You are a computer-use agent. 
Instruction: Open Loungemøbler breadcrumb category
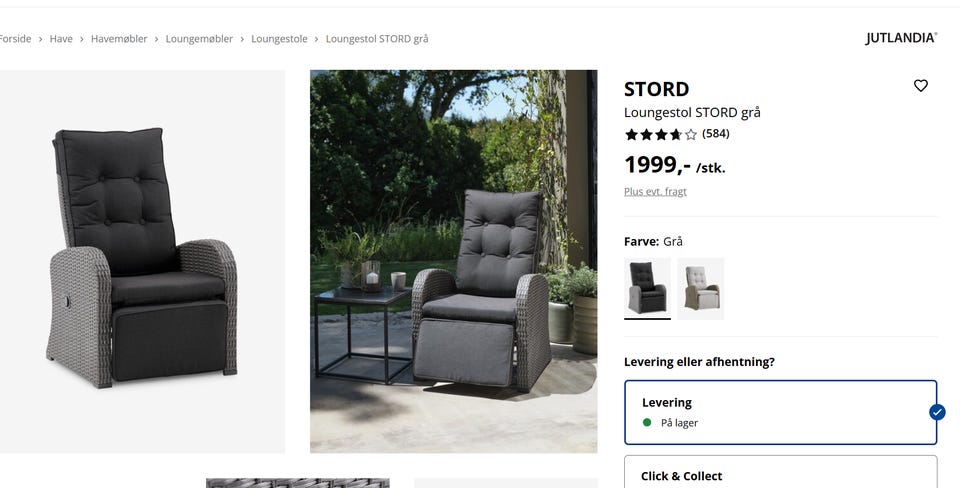coord(199,39)
